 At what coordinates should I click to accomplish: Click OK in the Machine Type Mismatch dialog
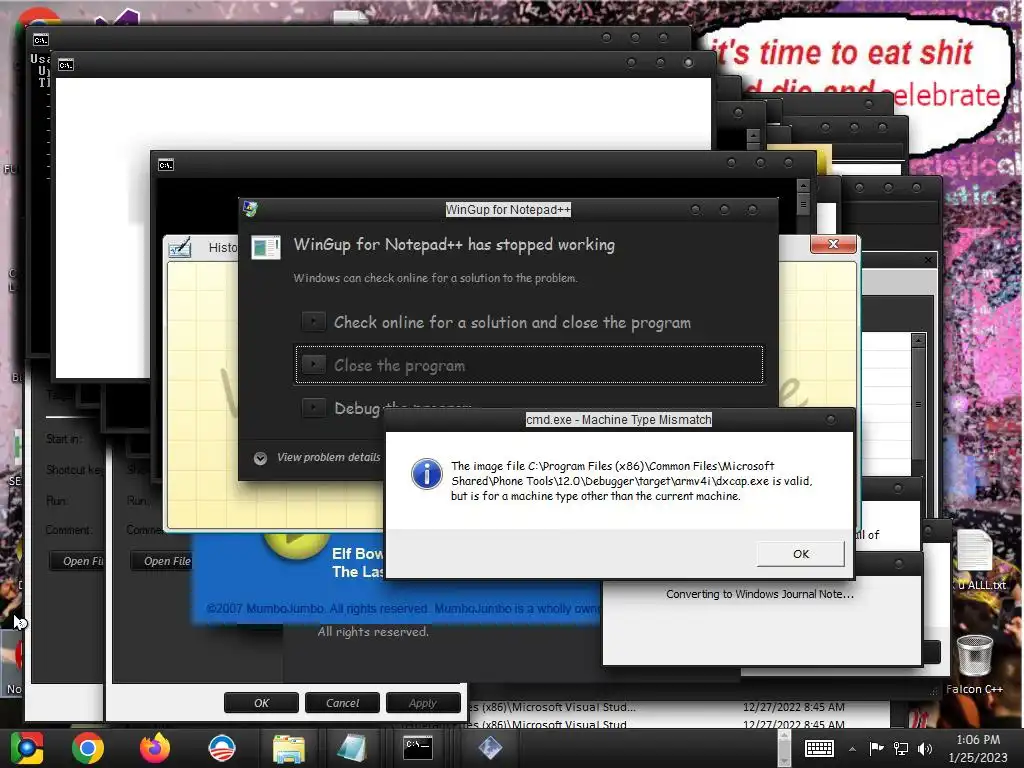coord(801,554)
